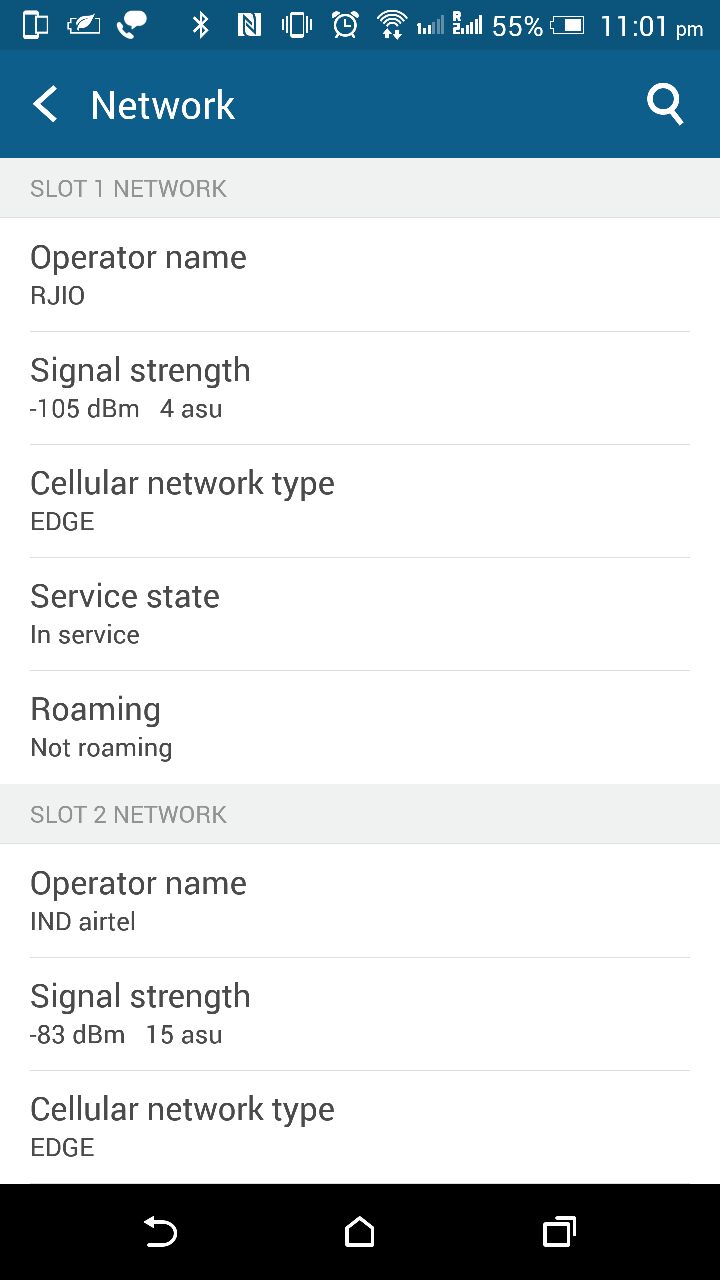Open recent apps from navigation bar

[559, 1232]
